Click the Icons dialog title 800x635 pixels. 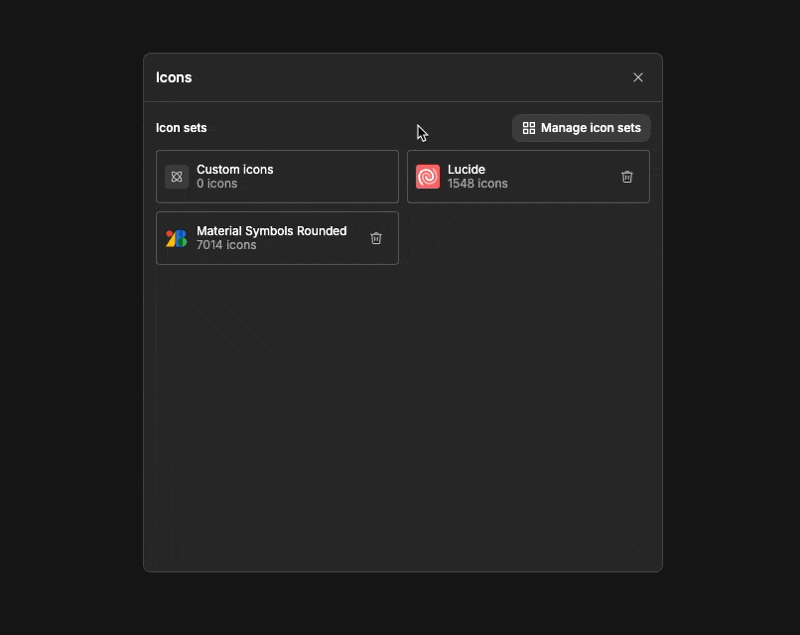point(173,77)
